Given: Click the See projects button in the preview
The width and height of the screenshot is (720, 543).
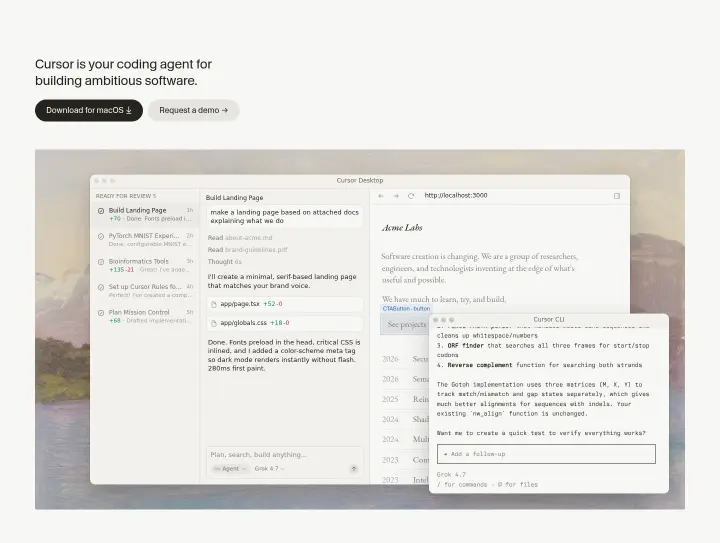Looking at the screenshot, I should 405,325.
